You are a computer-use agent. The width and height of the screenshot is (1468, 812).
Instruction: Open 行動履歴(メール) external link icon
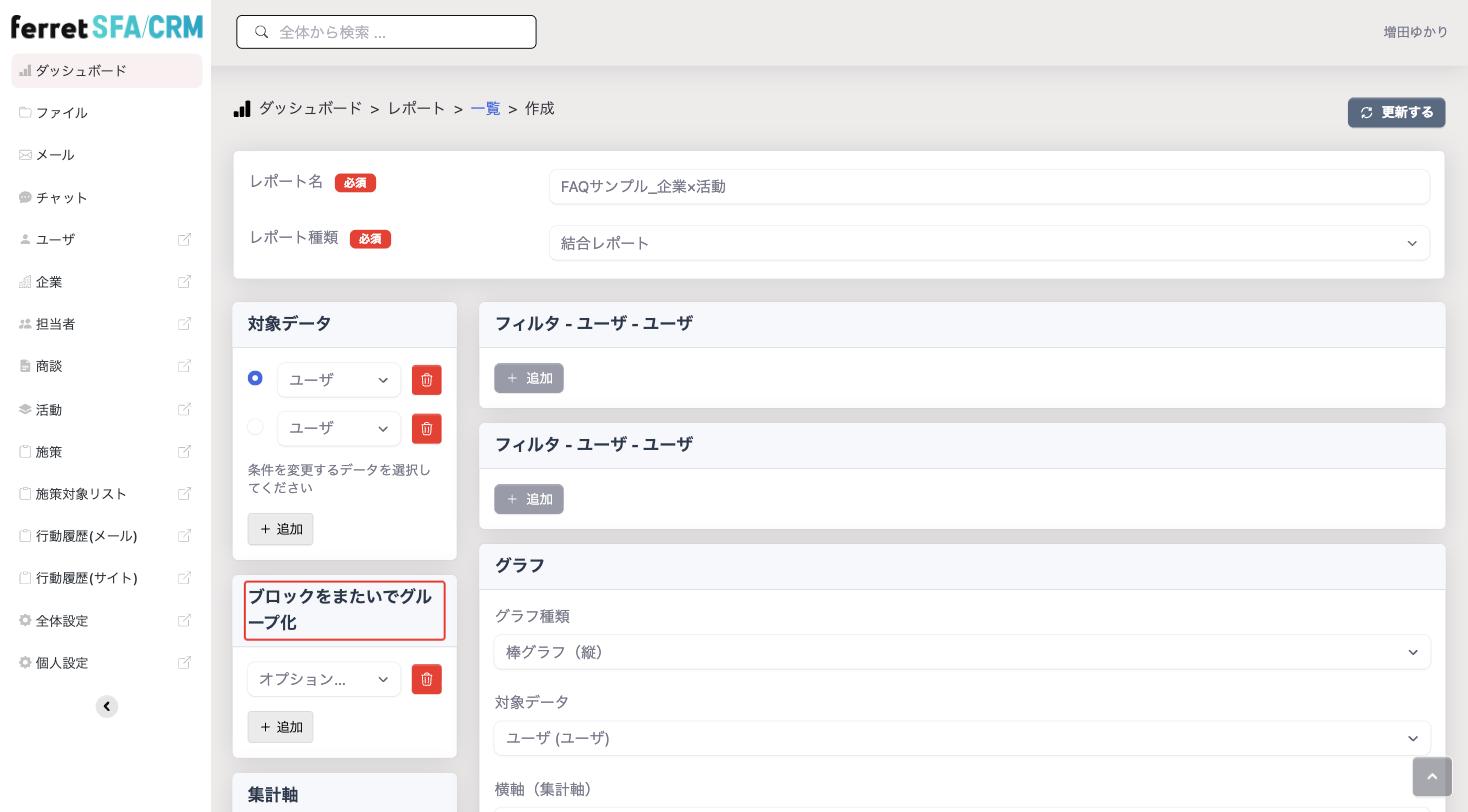[x=184, y=536]
